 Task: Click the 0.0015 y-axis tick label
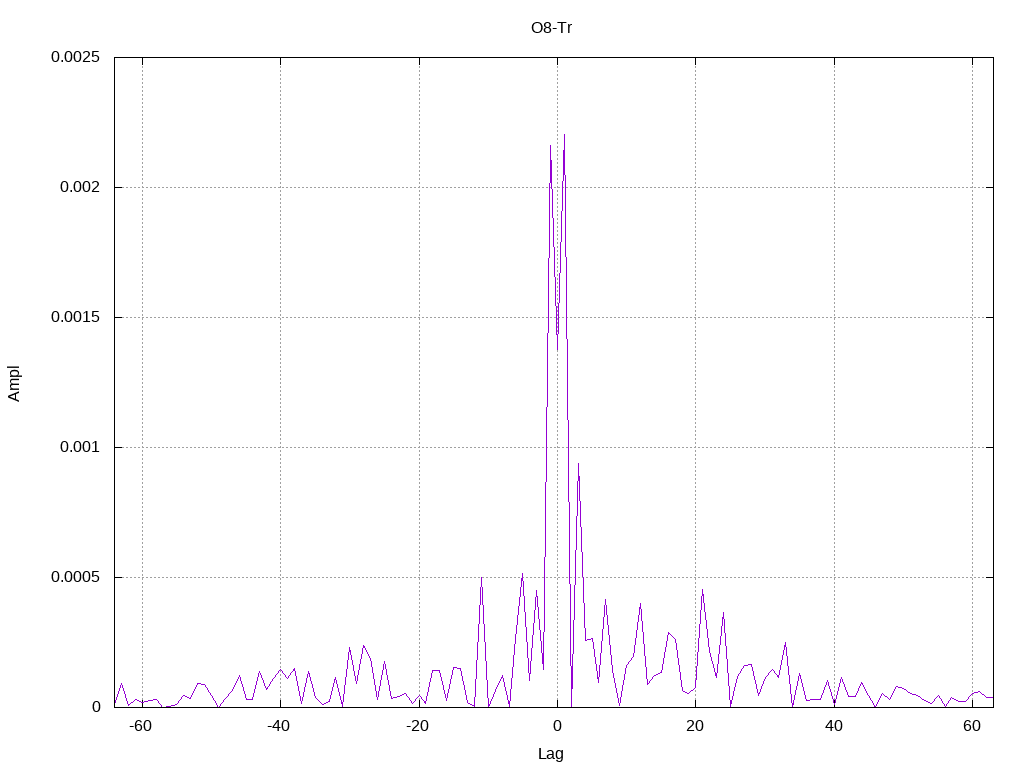[x=76, y=317]
